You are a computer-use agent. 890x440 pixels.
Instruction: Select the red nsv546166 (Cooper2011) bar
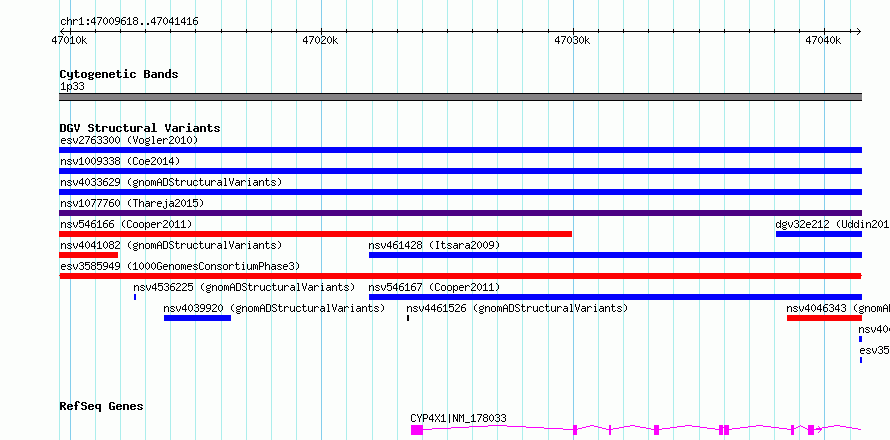pos(316,234)
